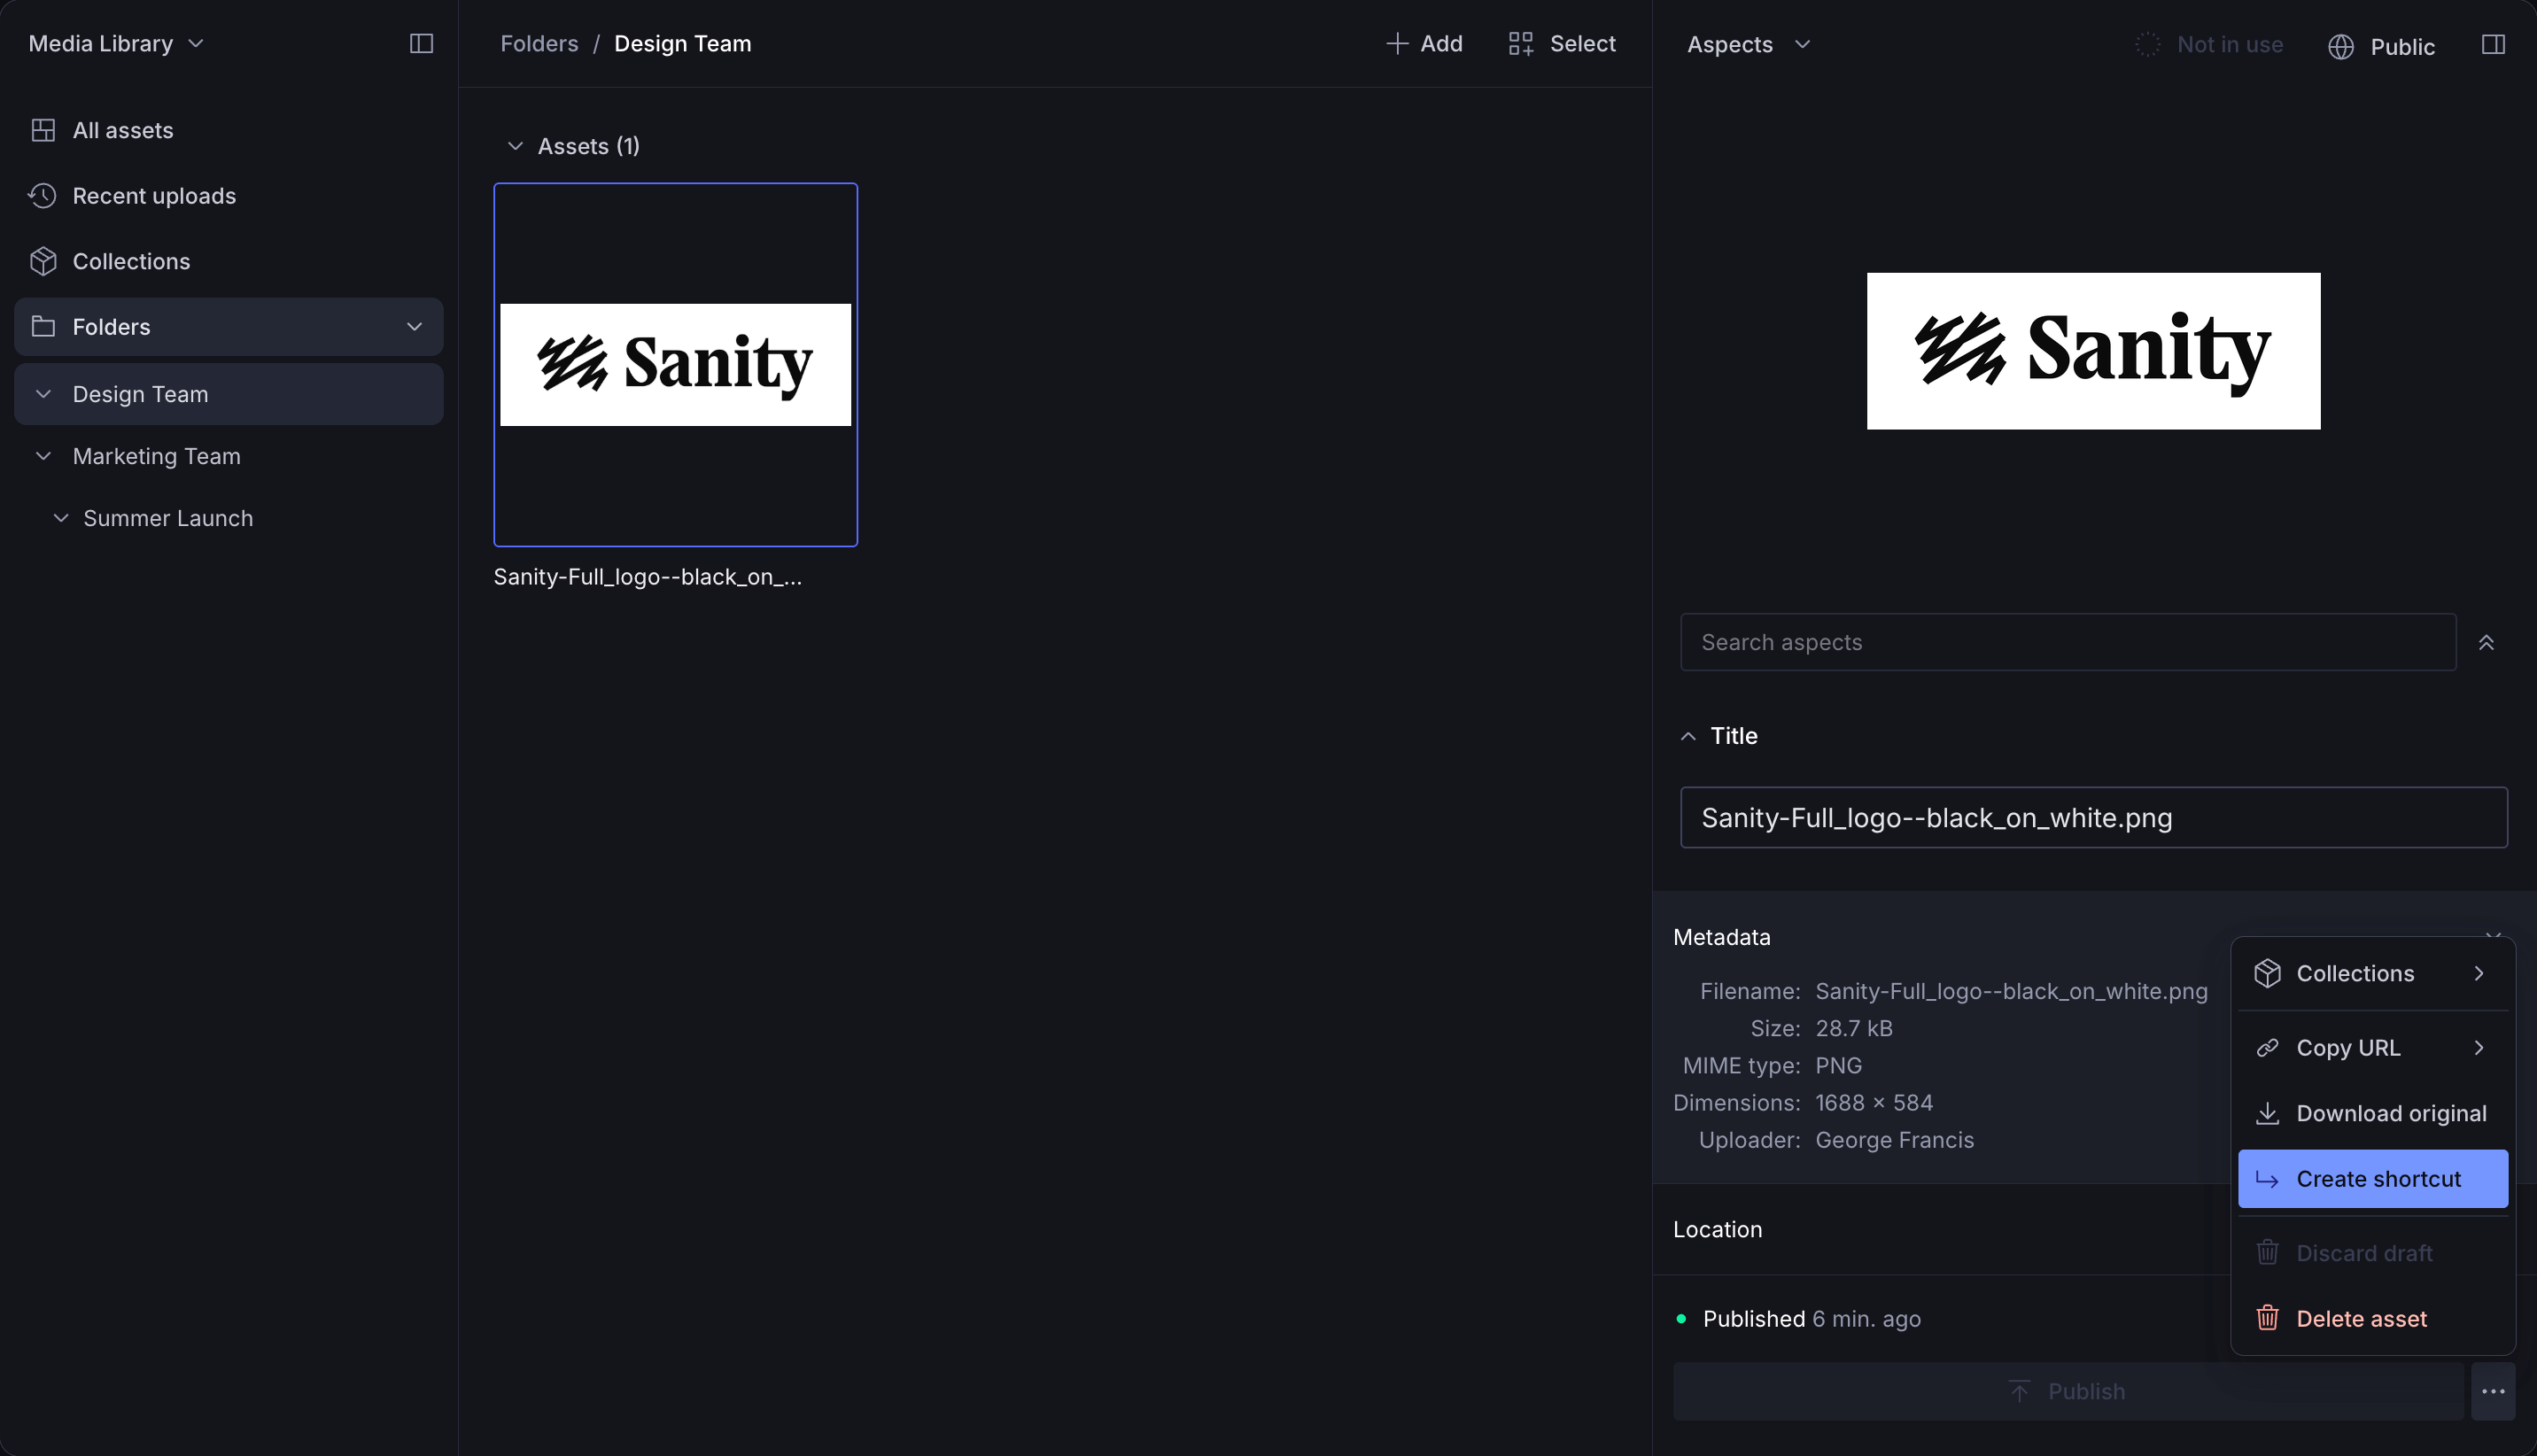Click the Published 6 min. ago status

pos(1811,1319)
